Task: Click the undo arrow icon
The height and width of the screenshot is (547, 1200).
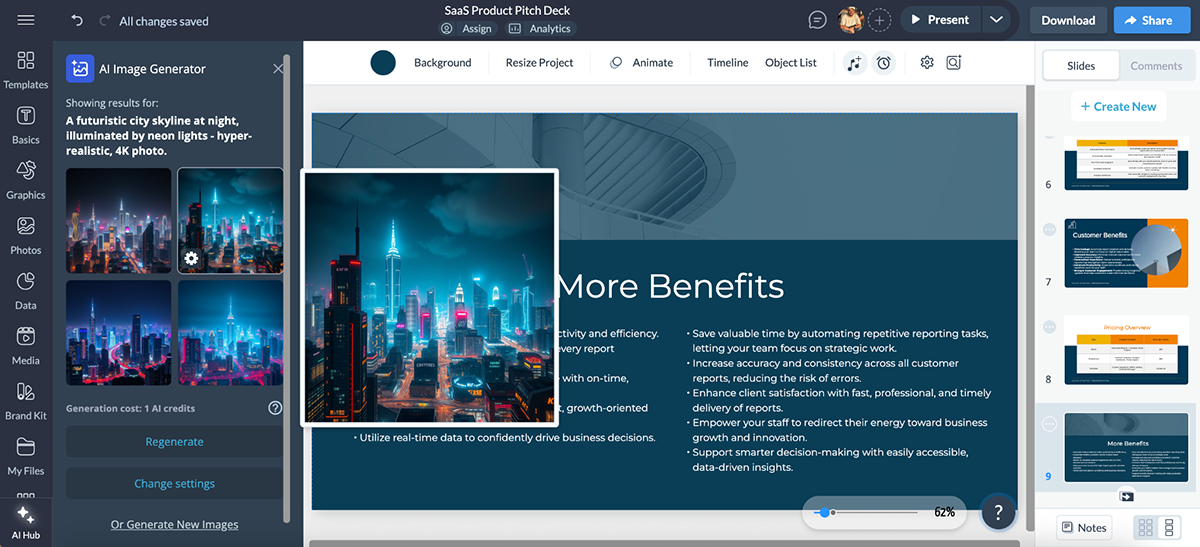Action: [78, 20]
